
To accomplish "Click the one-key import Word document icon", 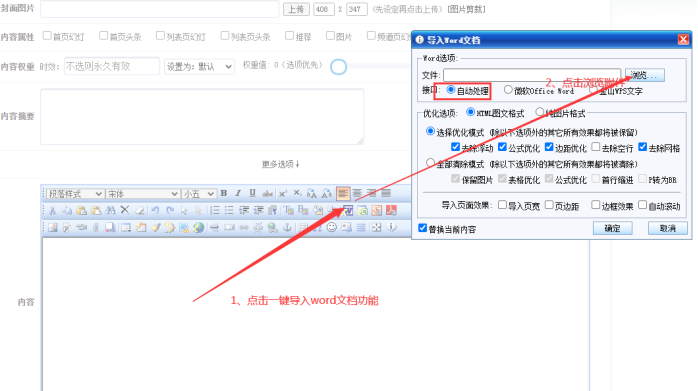I will click(x=348, y=210).
